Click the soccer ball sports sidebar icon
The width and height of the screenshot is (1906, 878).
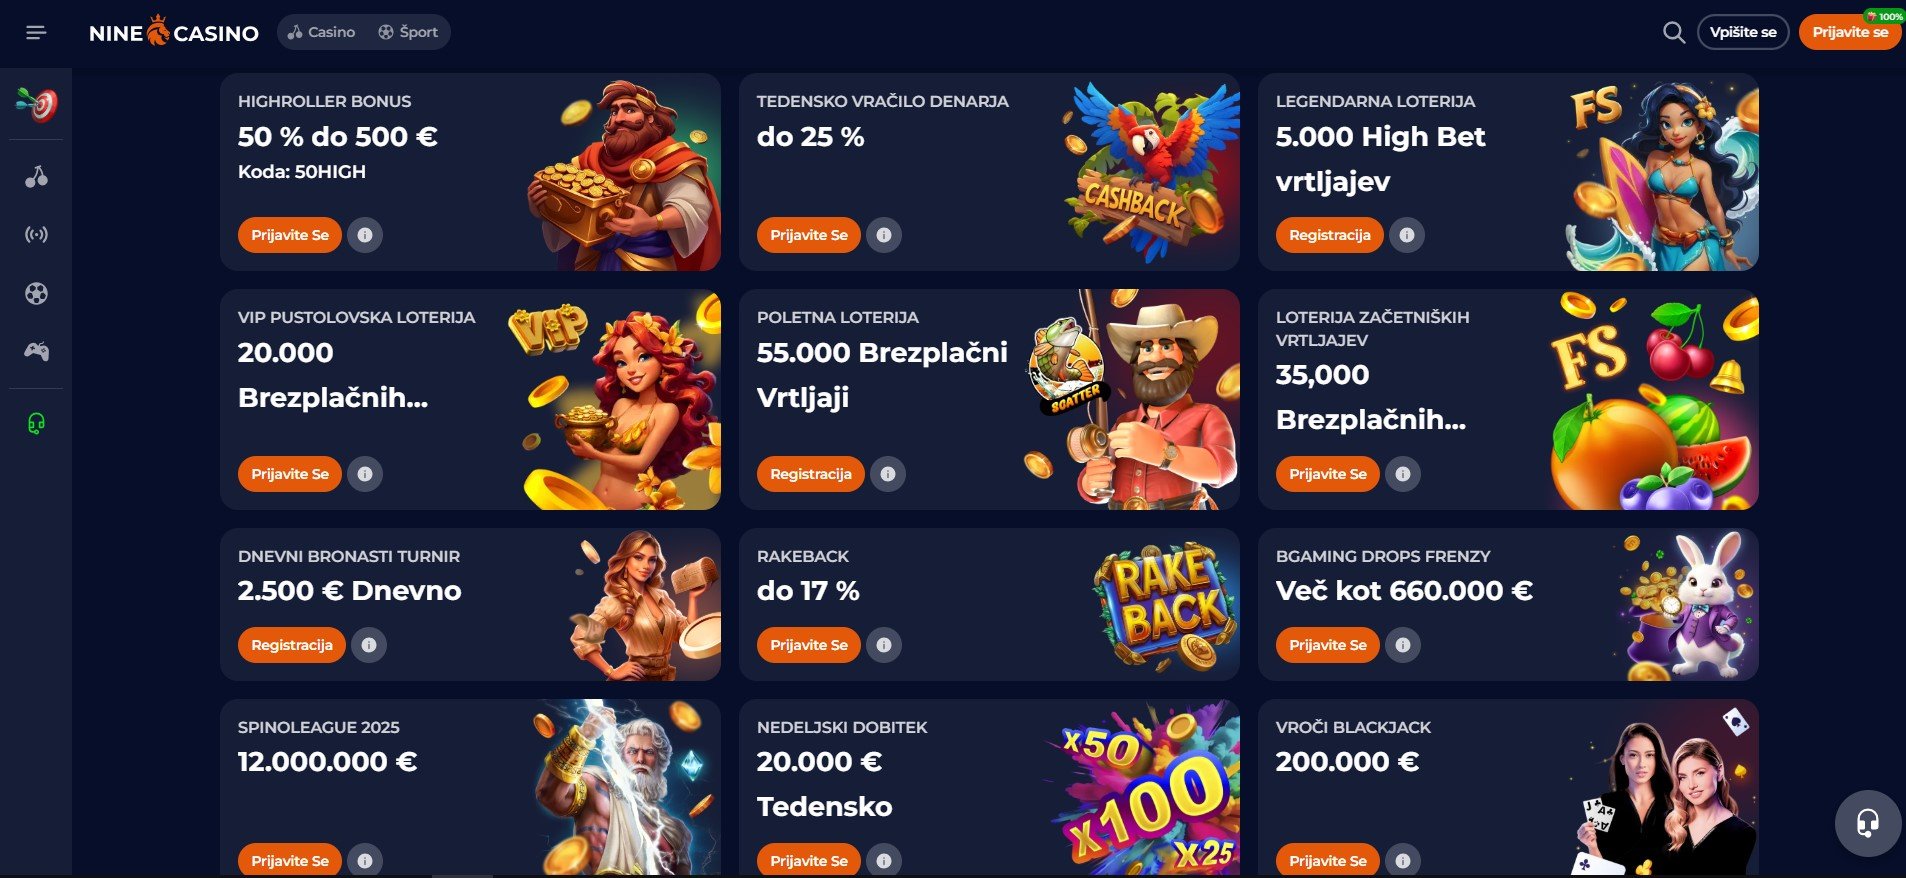click(x=37, y=293)
